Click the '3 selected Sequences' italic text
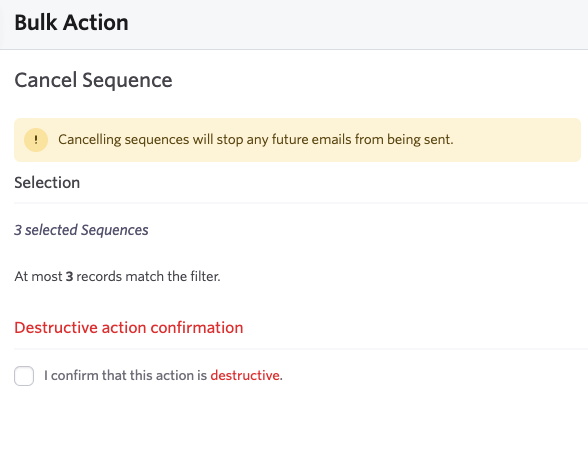The width and height of the screenshot is (588, 451). 81,230
